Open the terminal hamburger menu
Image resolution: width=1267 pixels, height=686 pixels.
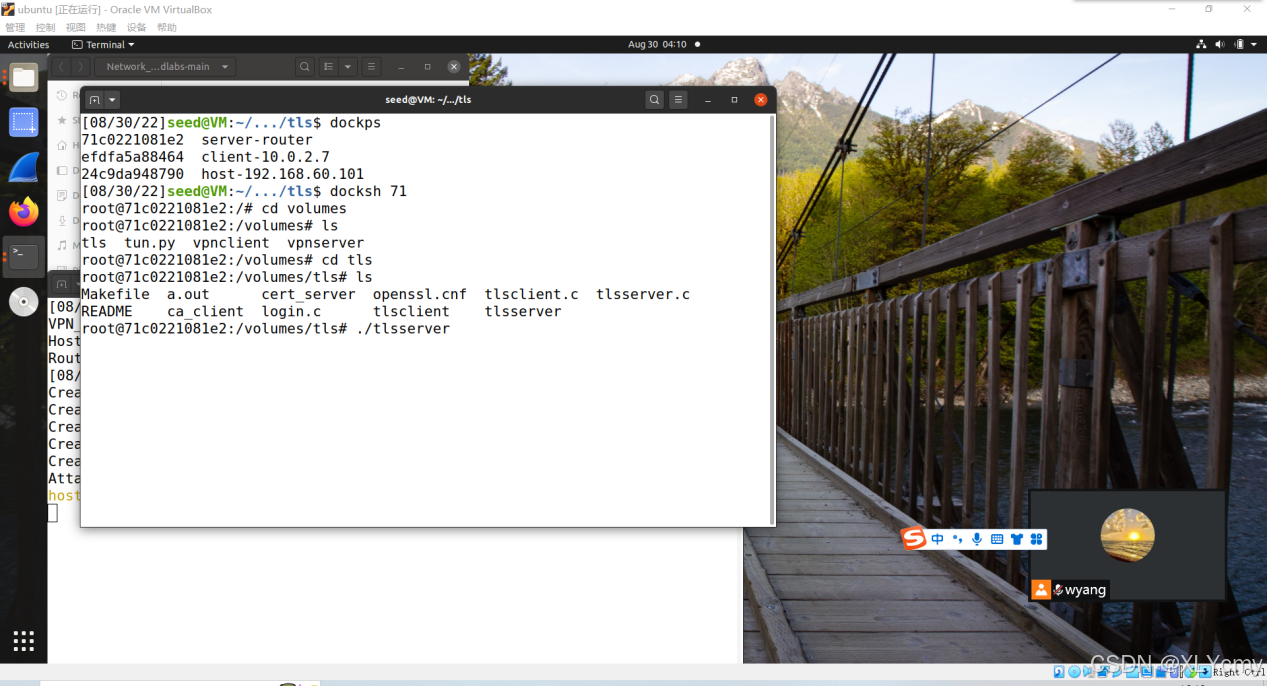coord(678,100)
